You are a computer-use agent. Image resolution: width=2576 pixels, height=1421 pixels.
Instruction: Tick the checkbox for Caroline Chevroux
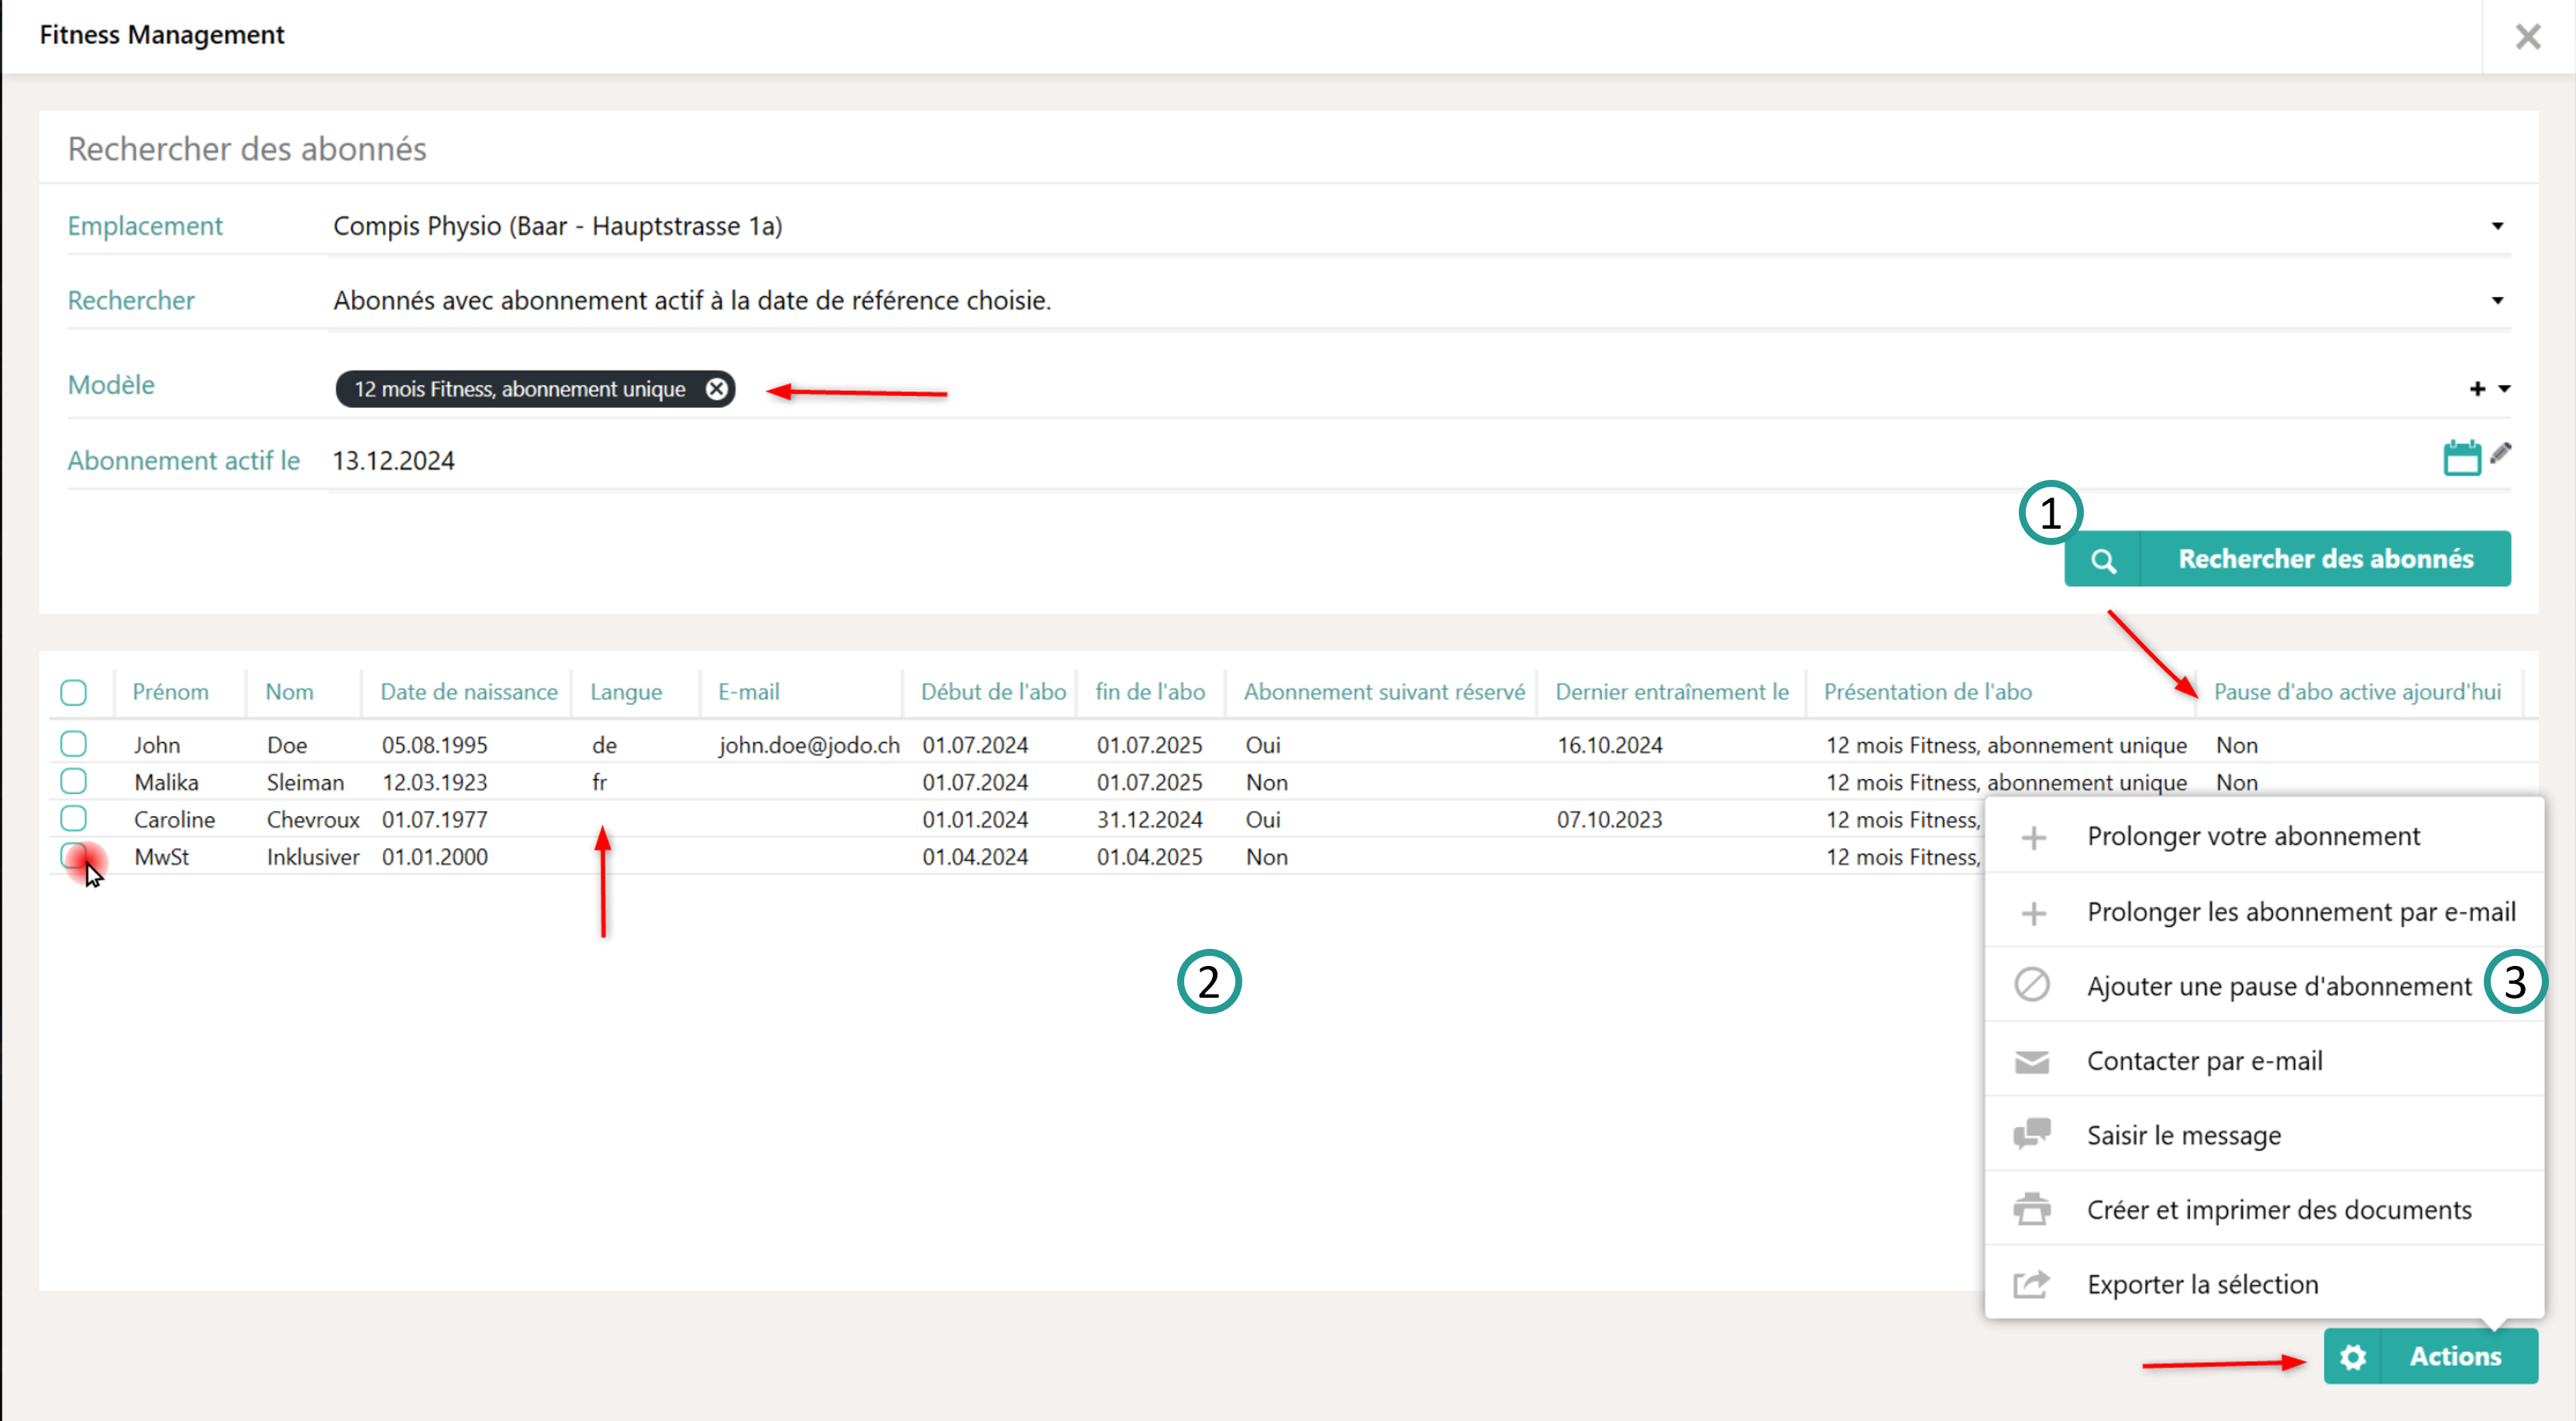[73, 818]
